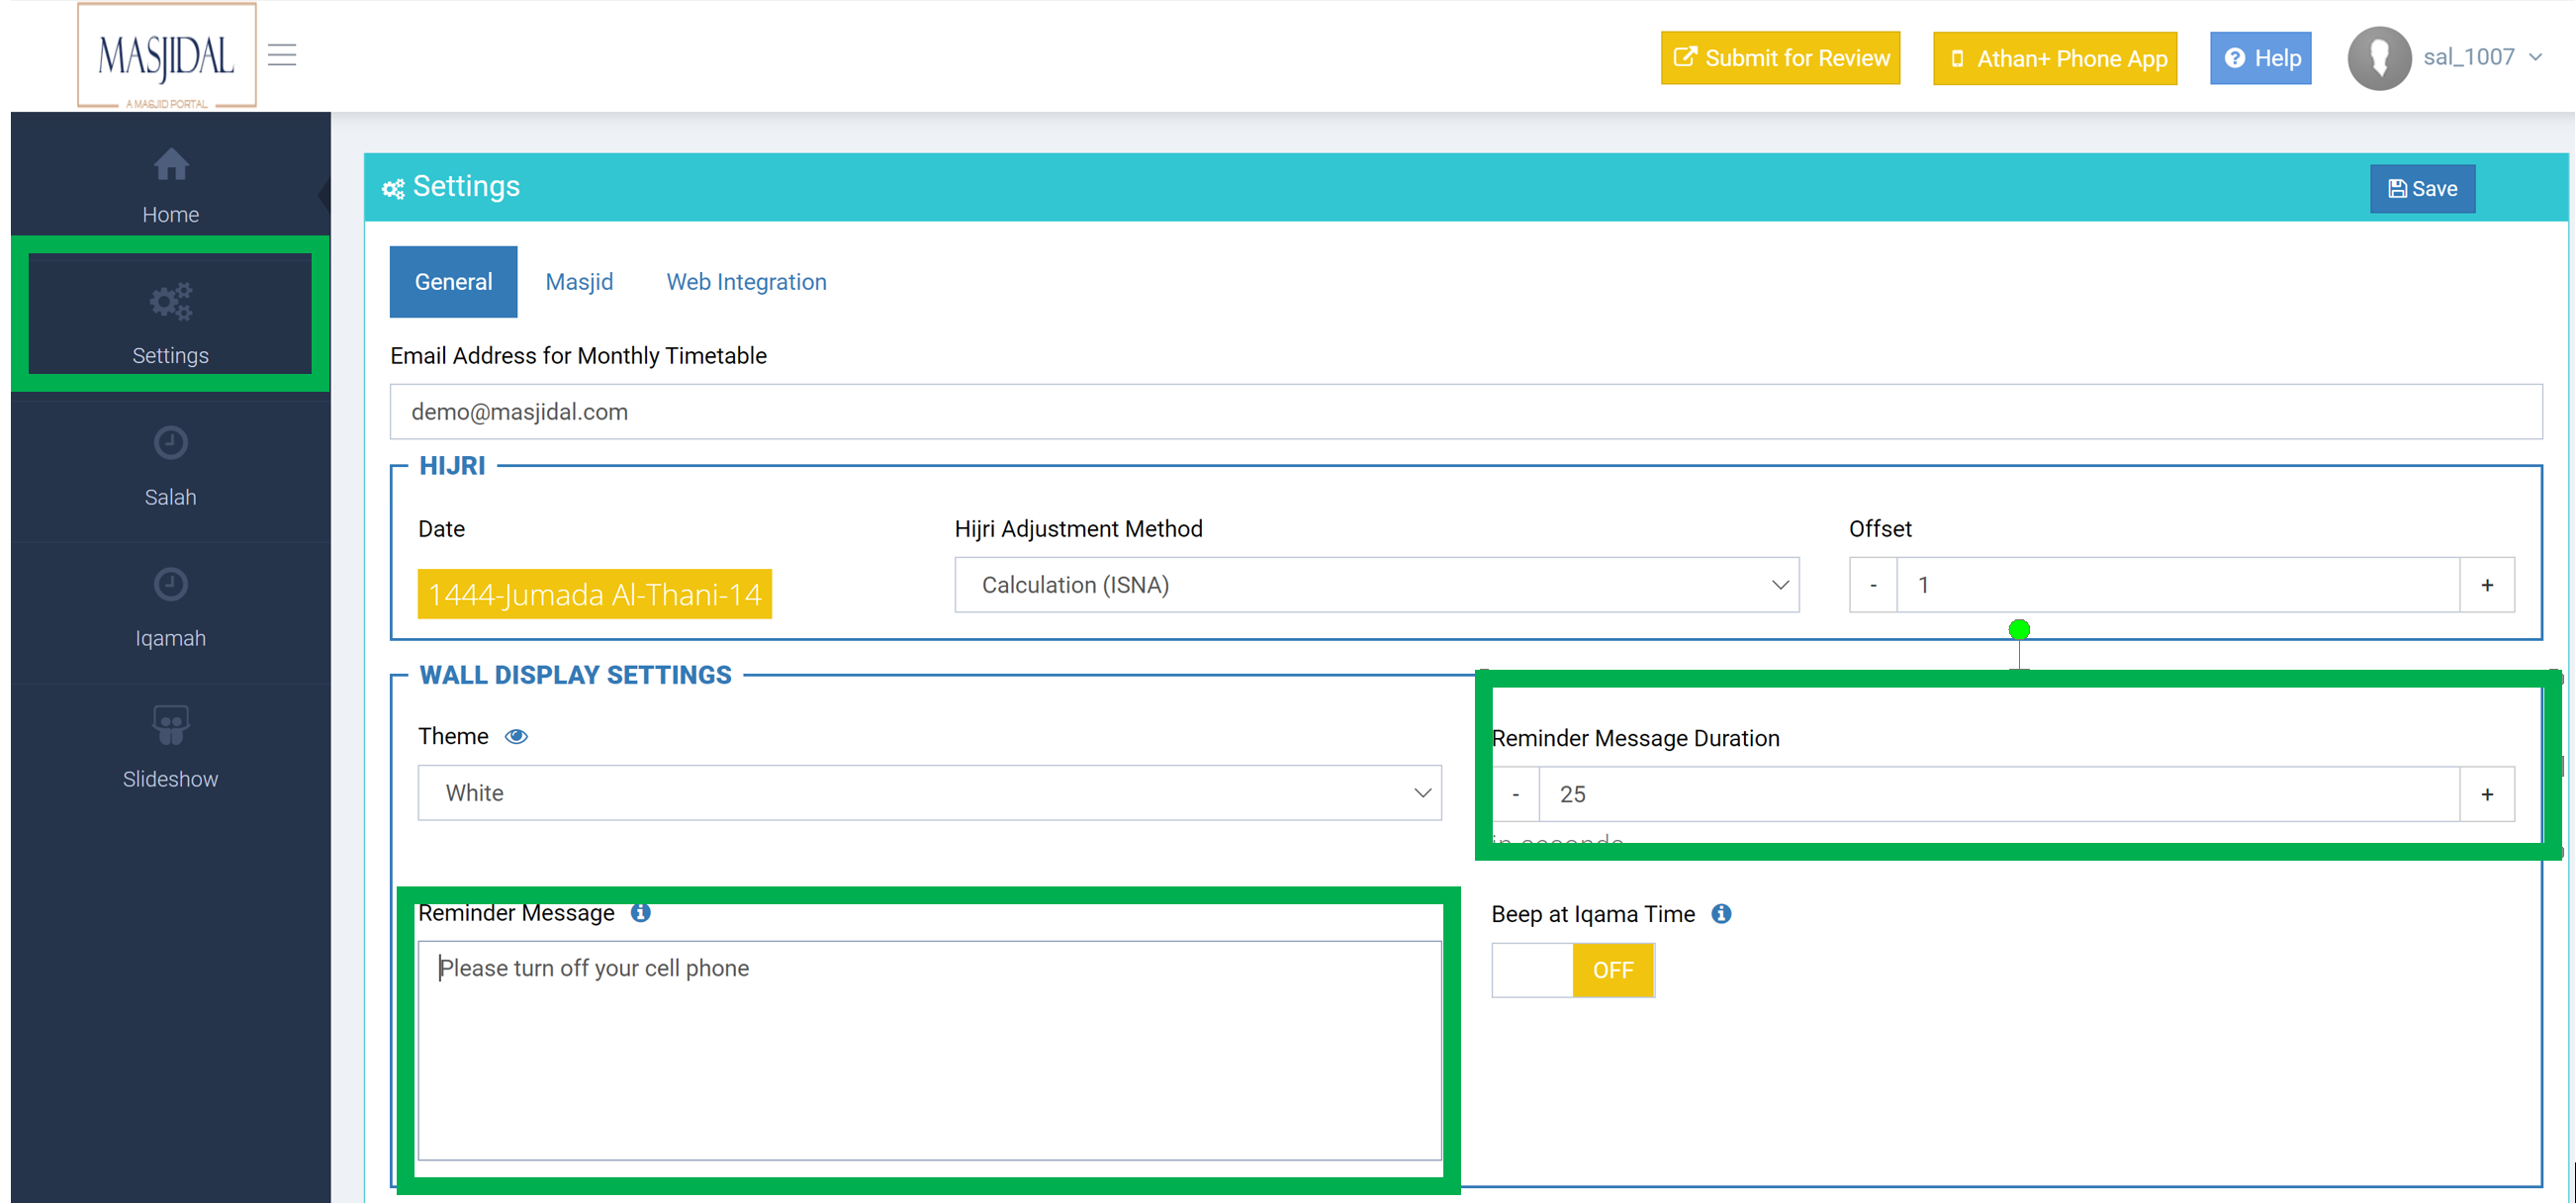Expand Hijri Adjustment Method dropdown
The width and height of the screenshot is (2576, 1203).
pyautogui.click(x=1376, y=586)
